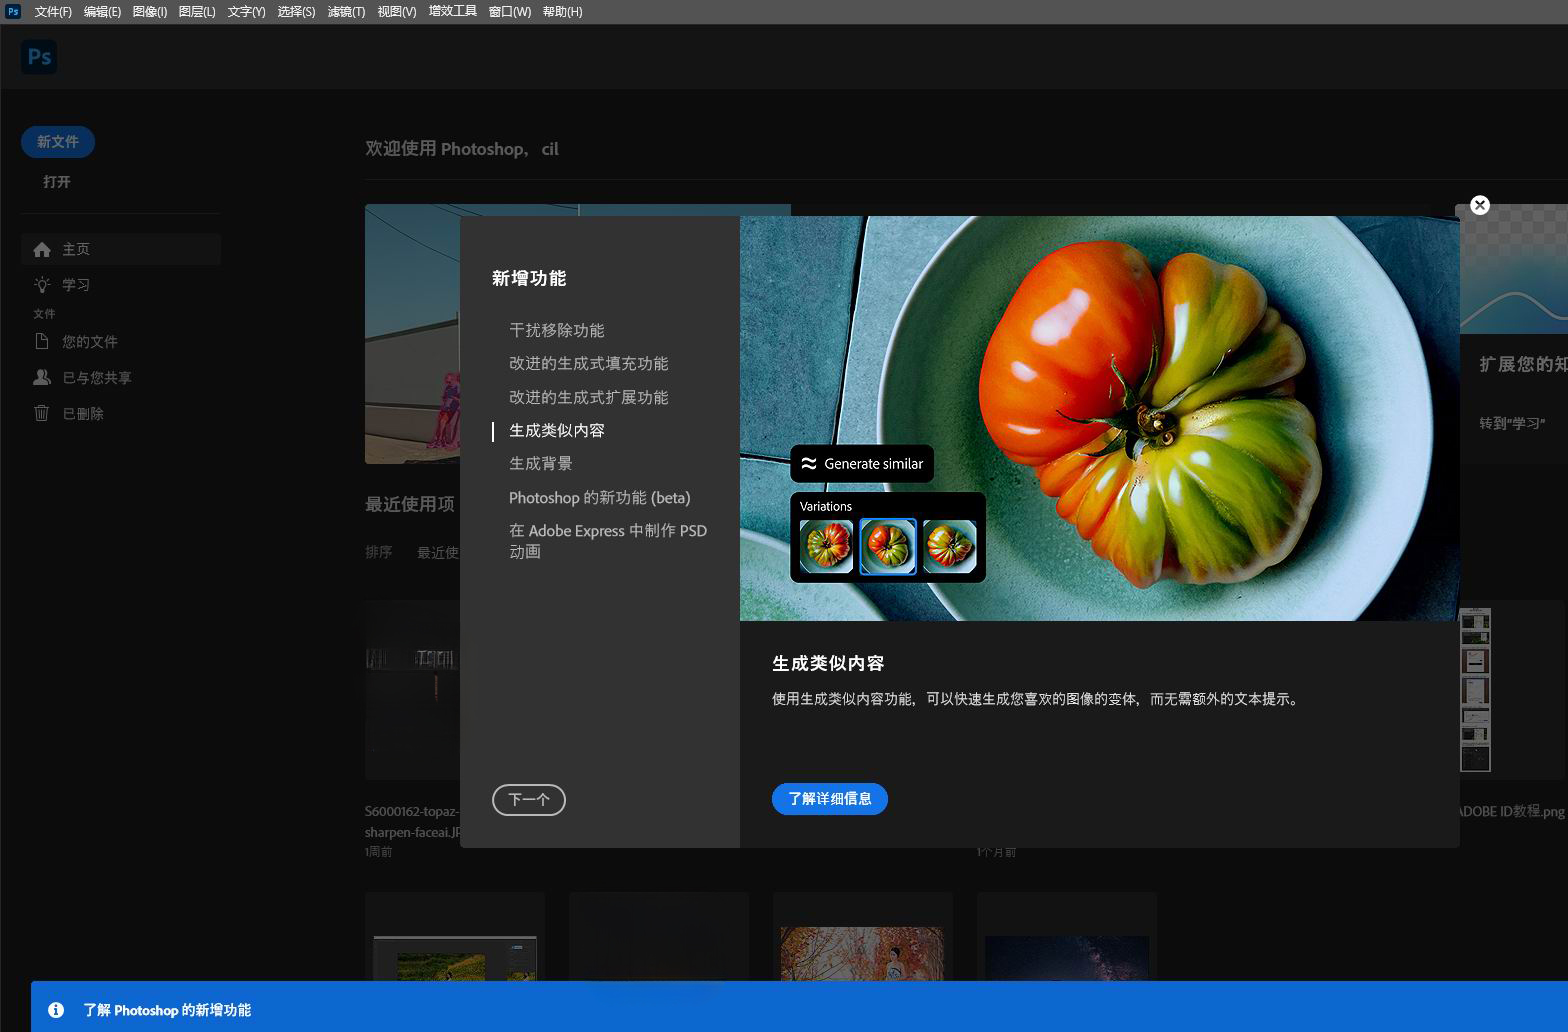The width and height of the screenshot is (1568, 1032).
Task: Click the info icon in the blue banner
Action: coord(56,1010)
